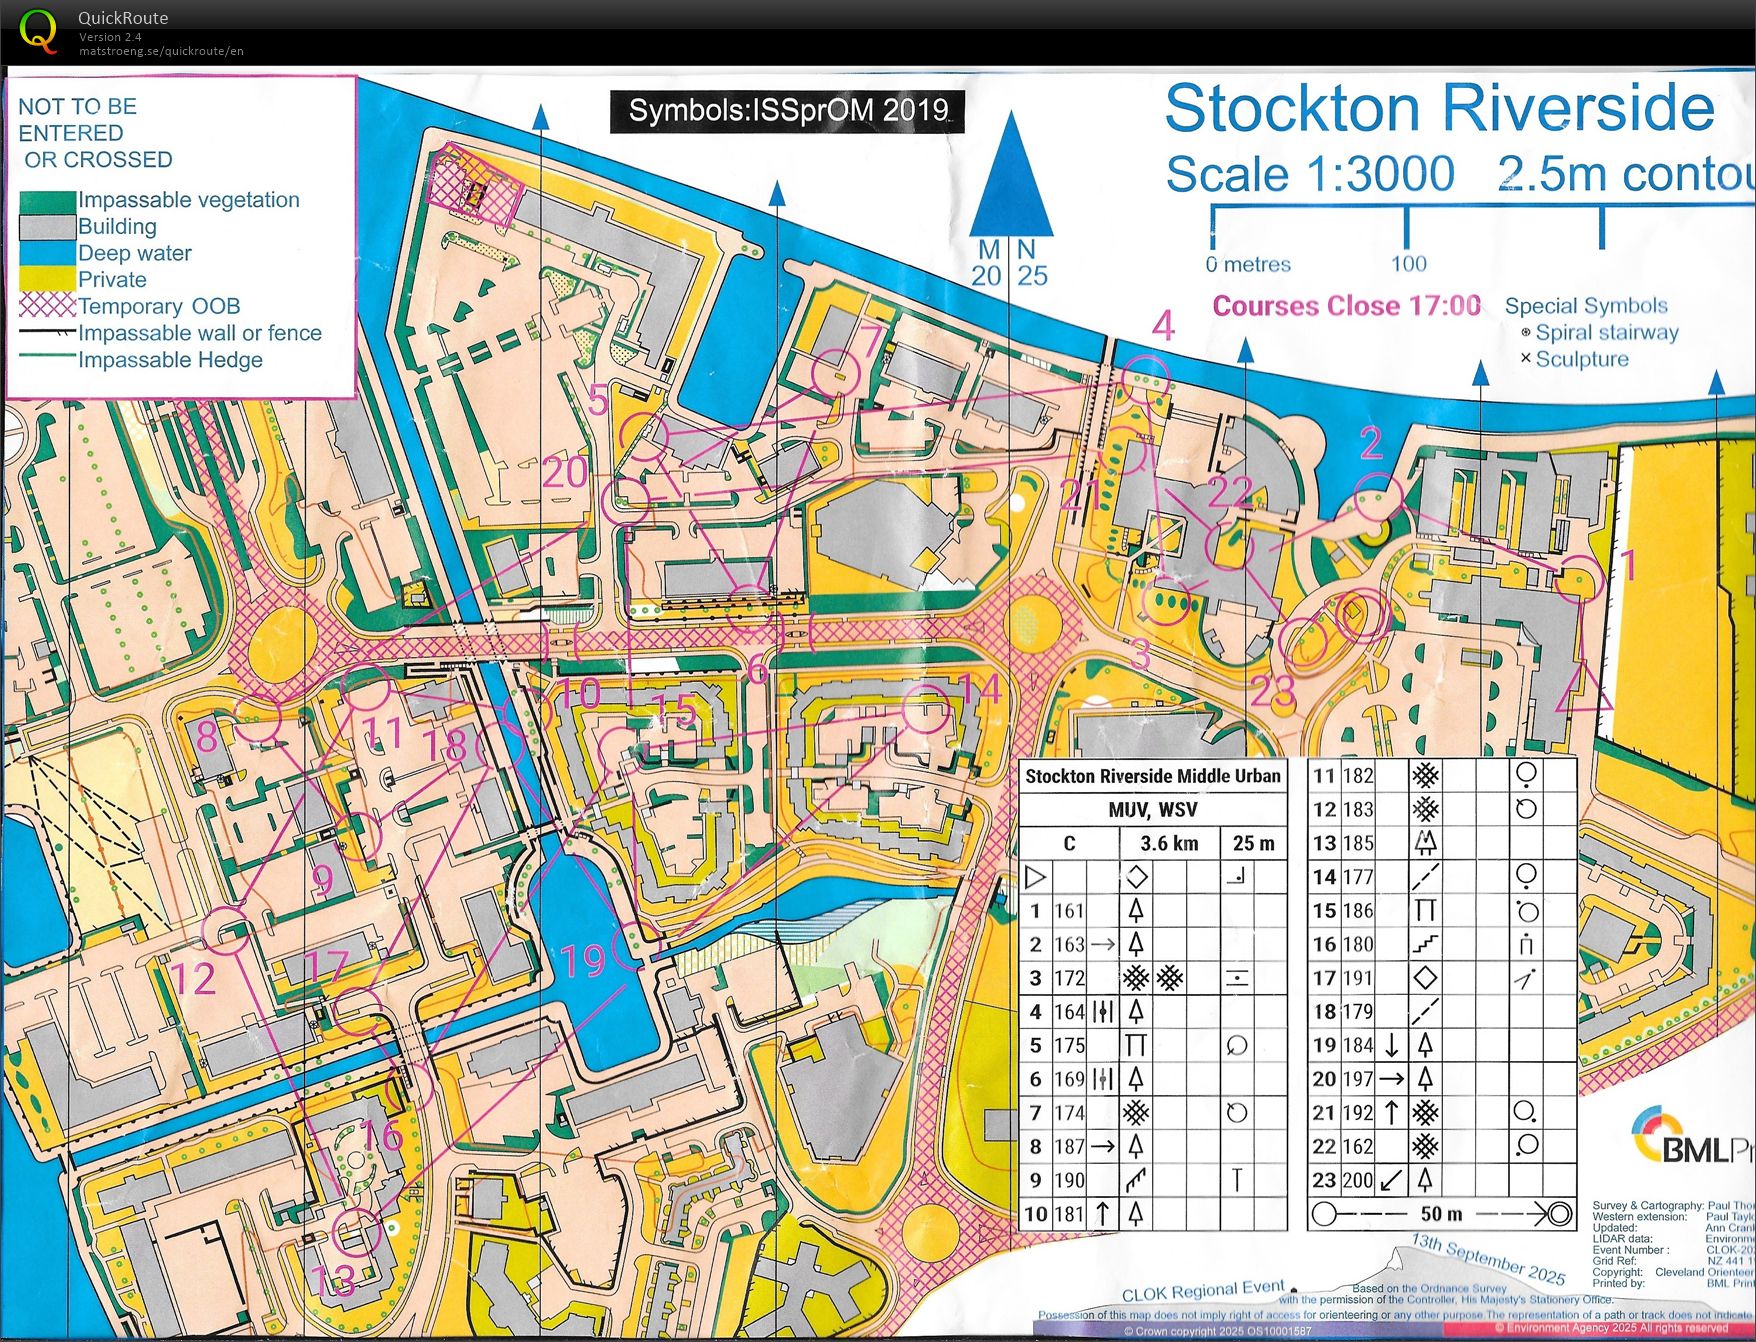Click the QuickRoute Q logo
The height and width of the screenshot is (1342, 1756).
(38, 31)
